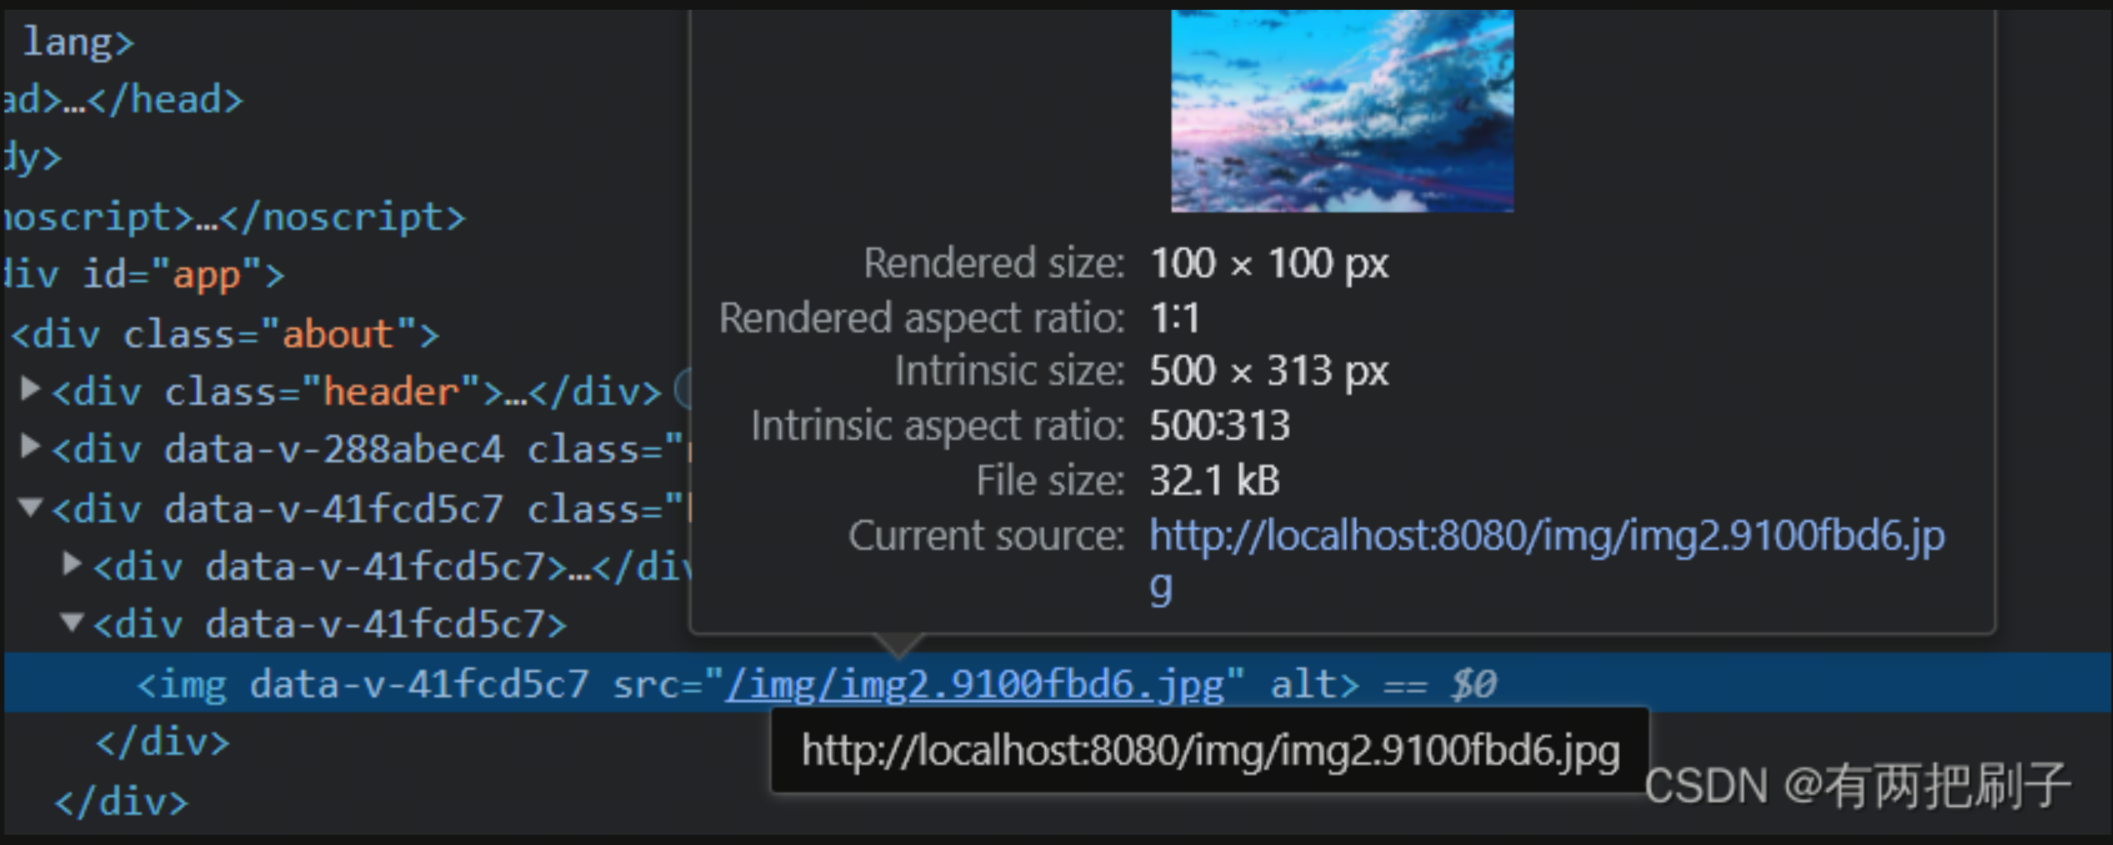
Task: Select the img data-v-41fcd5c7 element row
Action: 1056,683
